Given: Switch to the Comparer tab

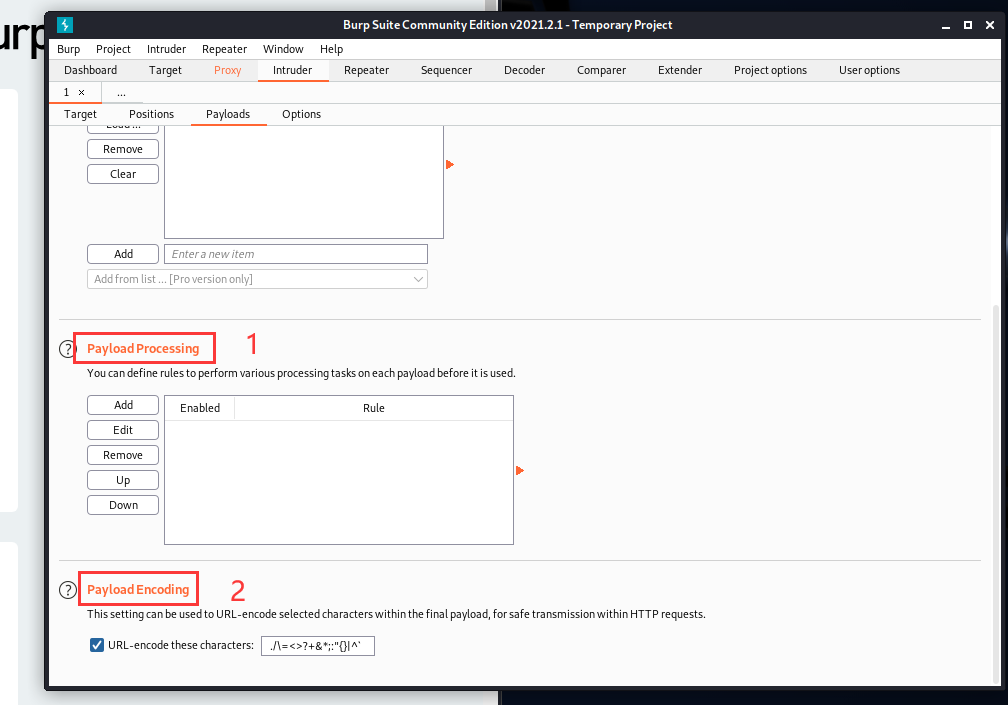Looking at the screenshot, I should (601, 70).
